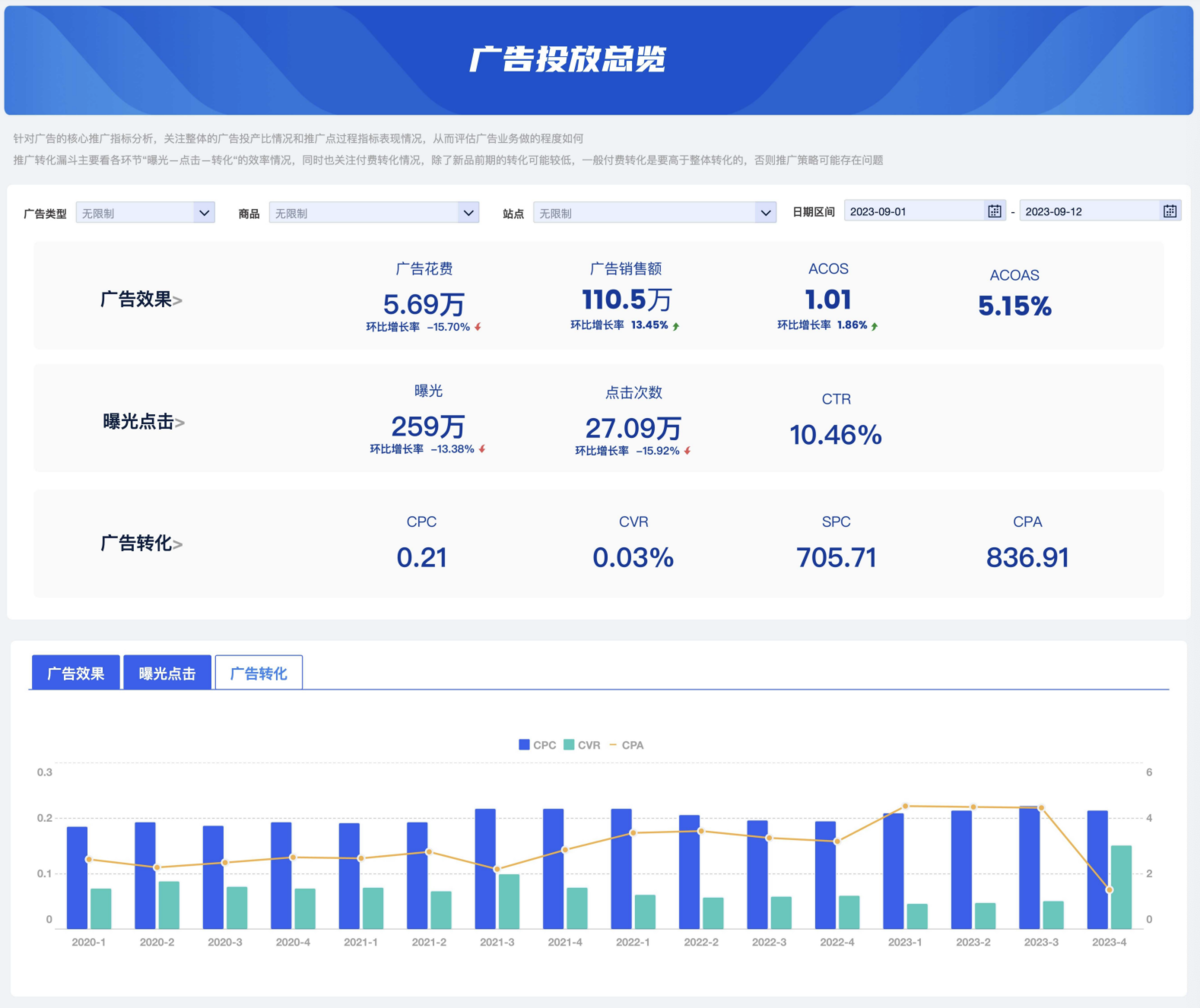The image size is (1200, 1008).
Task: Click the chevron arrow beside 广告转化 heading
Action: [178, 545]
